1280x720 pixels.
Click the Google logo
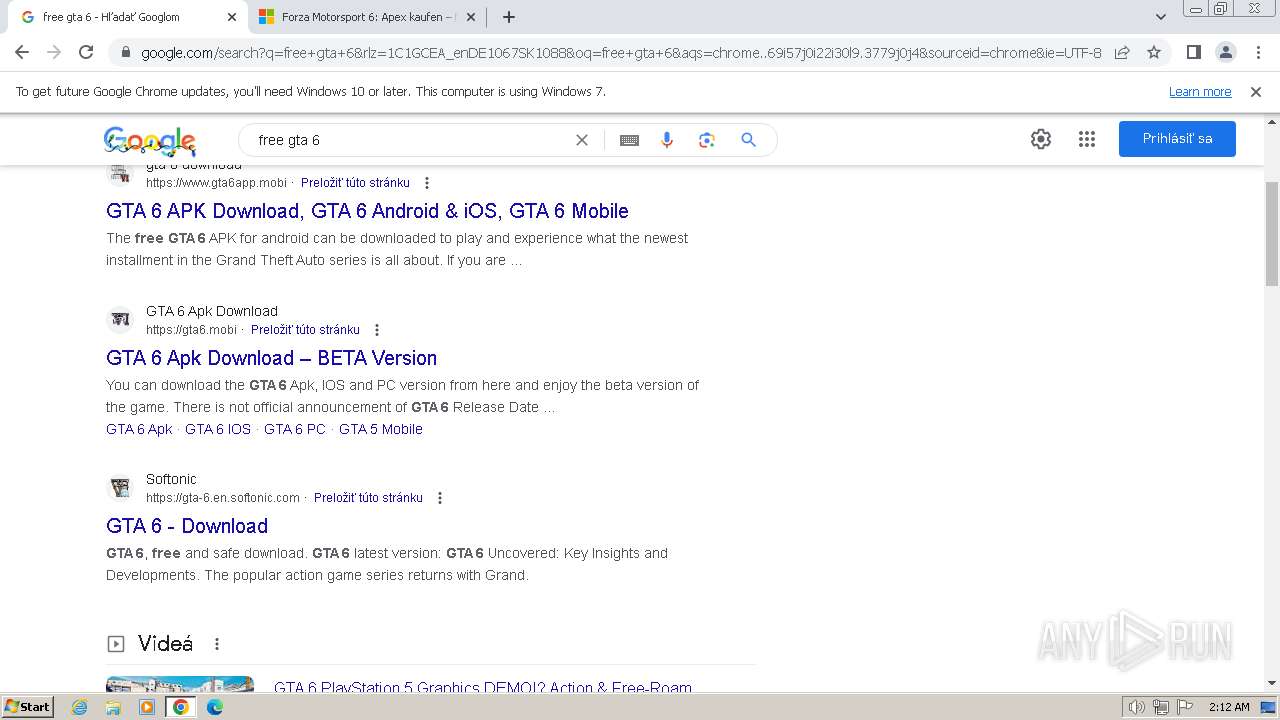pyautogui.click(x=149, y=141)
